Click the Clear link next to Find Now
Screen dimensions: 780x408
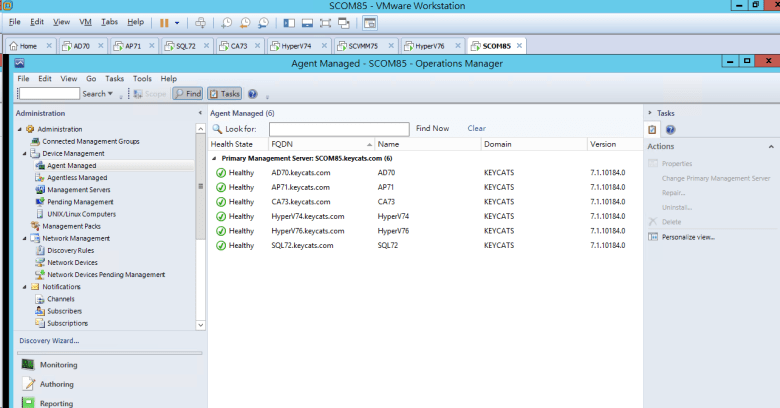[x=476, y=129]
